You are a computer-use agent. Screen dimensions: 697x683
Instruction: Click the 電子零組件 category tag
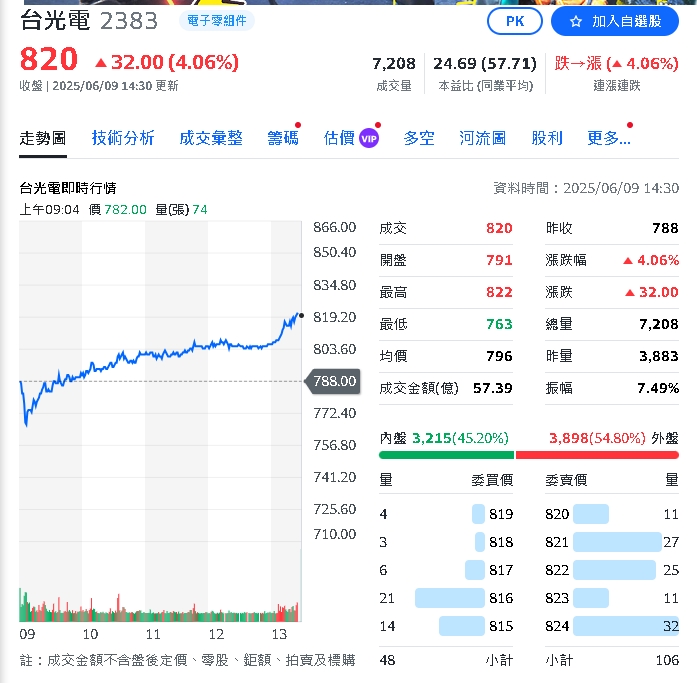(x=217, y=20)
